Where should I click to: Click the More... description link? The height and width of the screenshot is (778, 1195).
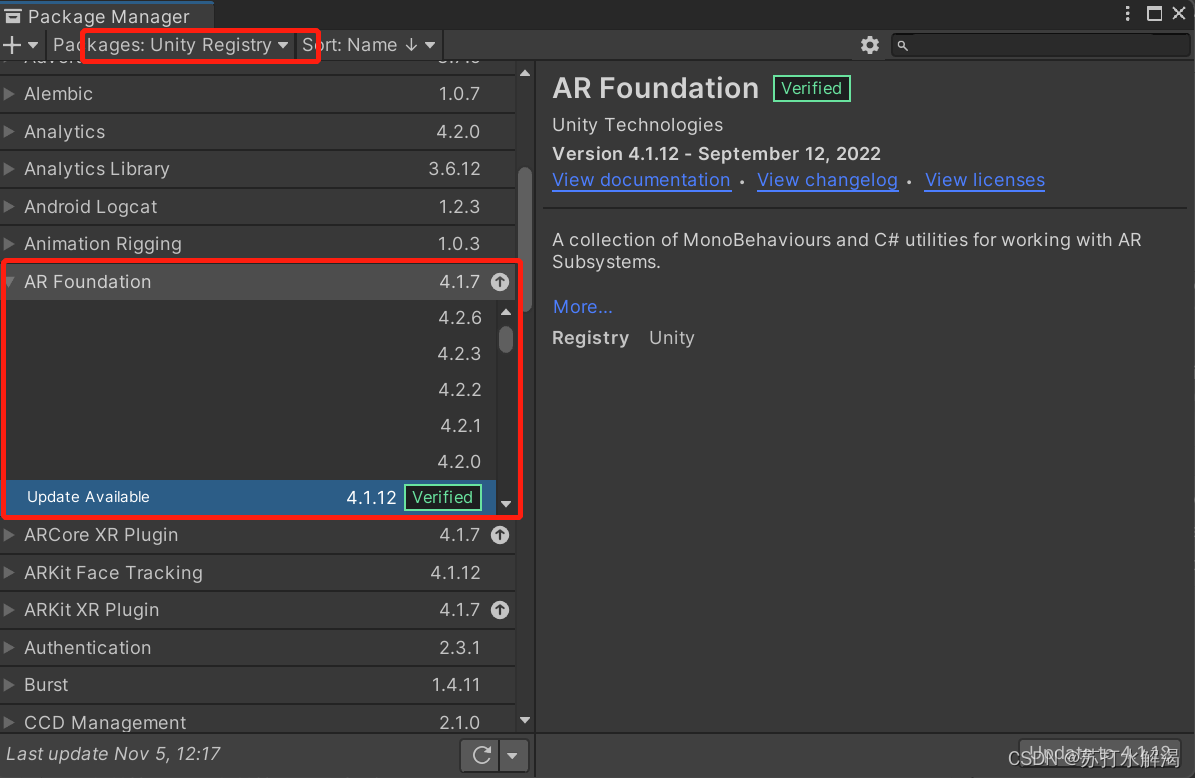(582, 307)
